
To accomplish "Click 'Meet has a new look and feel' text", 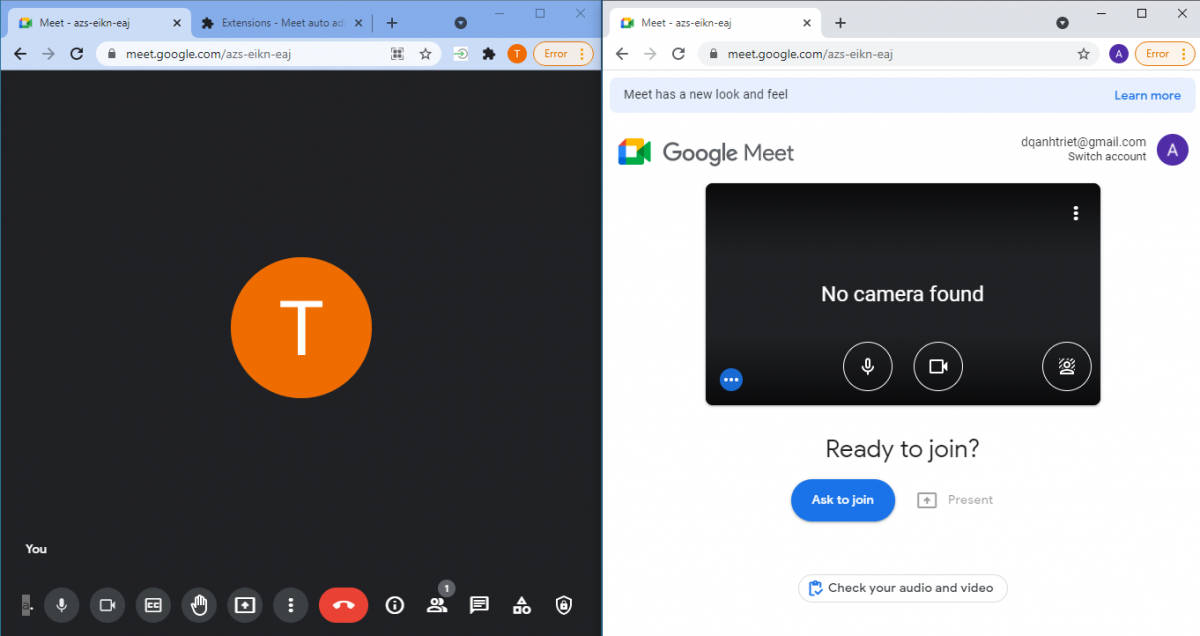I will [706, 95].
